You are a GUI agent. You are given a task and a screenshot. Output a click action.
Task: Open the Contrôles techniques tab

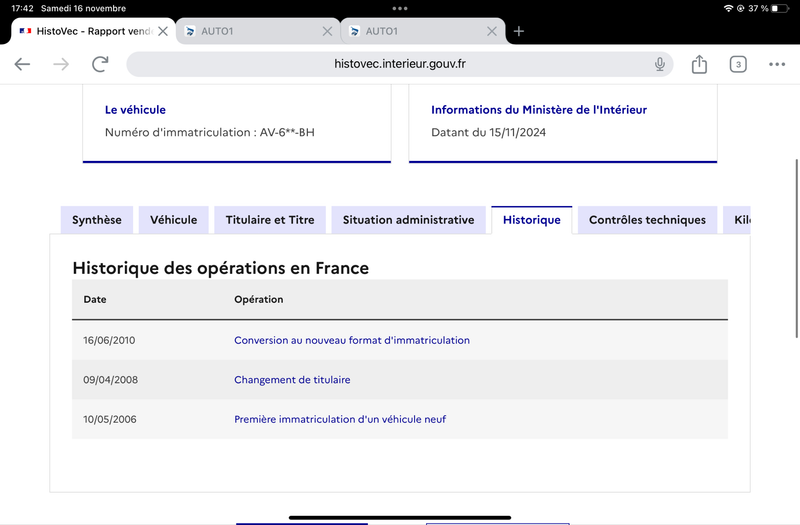click(647, 220)
